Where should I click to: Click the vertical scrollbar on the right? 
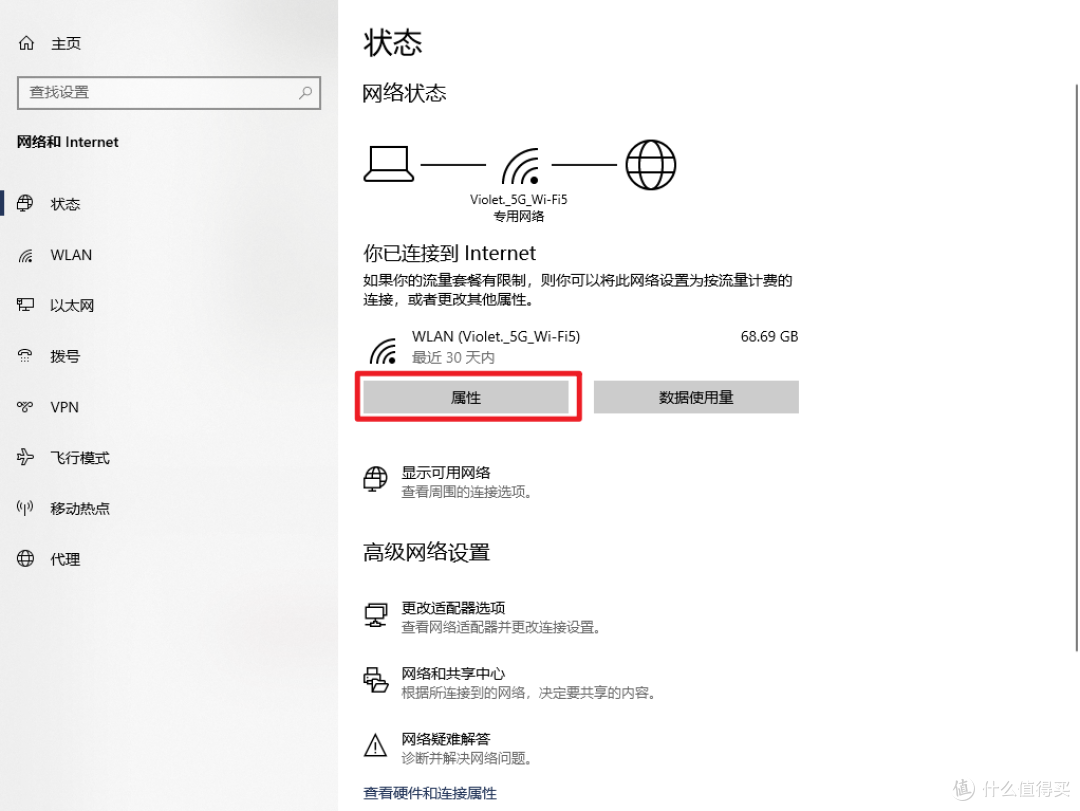pyautogui.click(x=1077, y=368)
